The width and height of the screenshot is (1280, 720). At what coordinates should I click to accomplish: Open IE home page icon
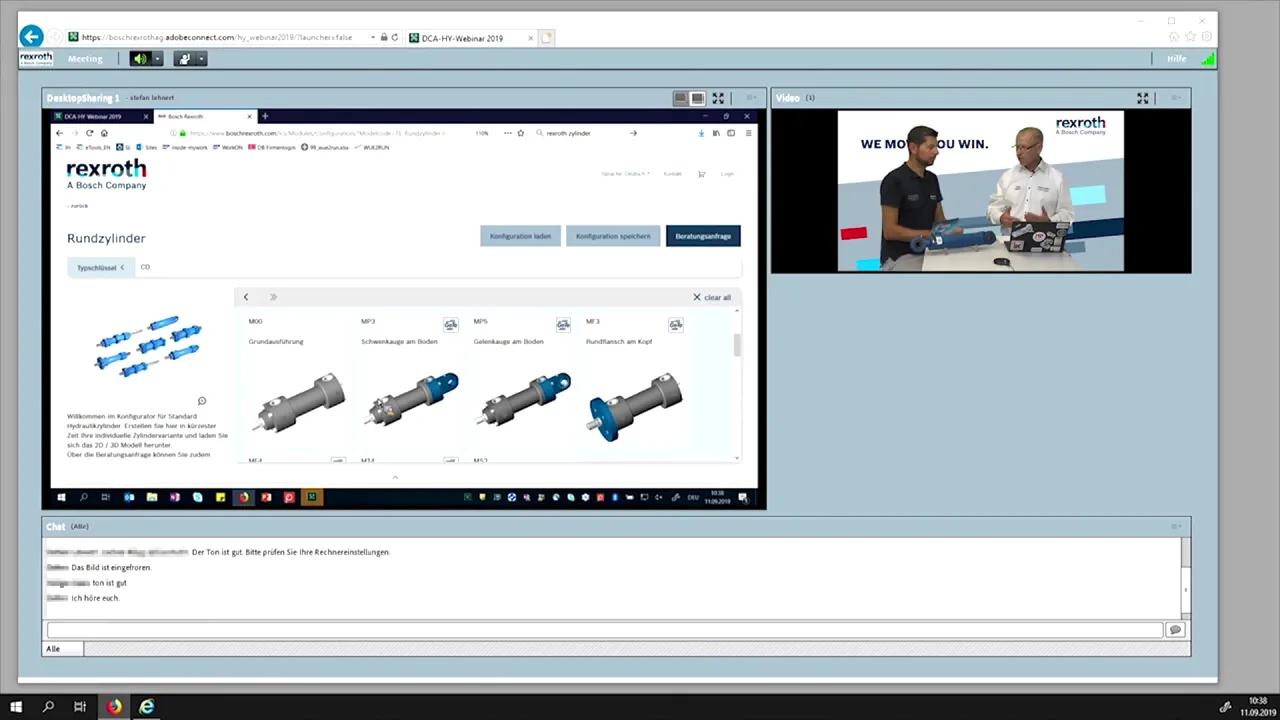[x=1174, y=37]
